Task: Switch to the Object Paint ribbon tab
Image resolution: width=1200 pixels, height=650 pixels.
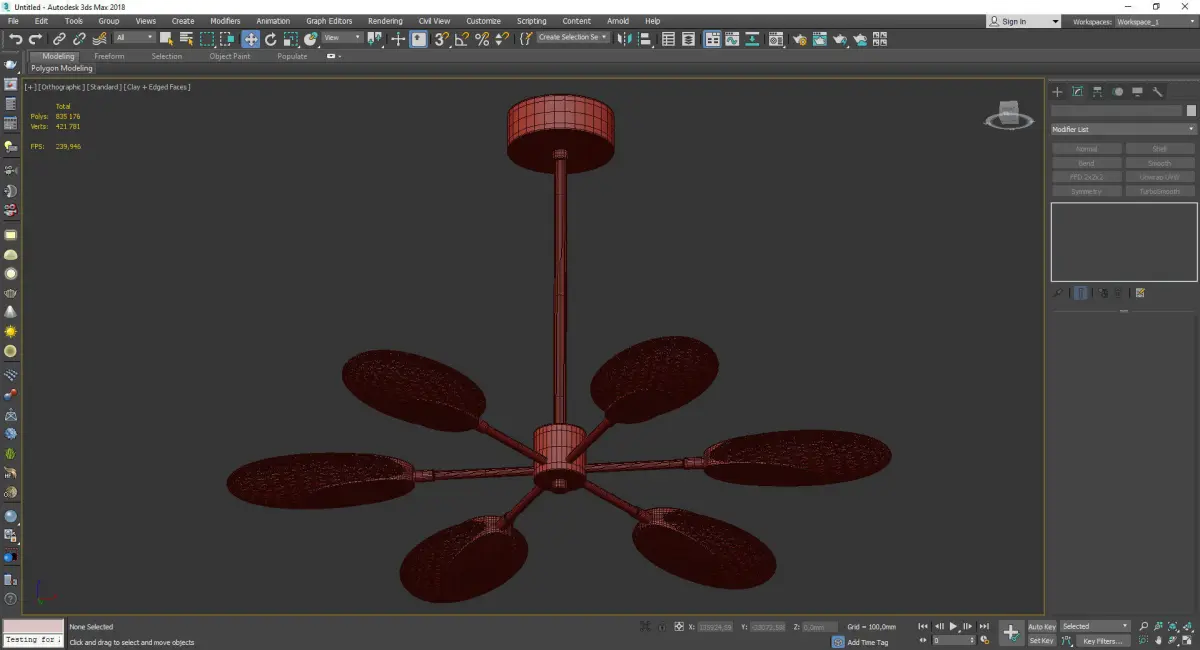Action: [230, 56]
